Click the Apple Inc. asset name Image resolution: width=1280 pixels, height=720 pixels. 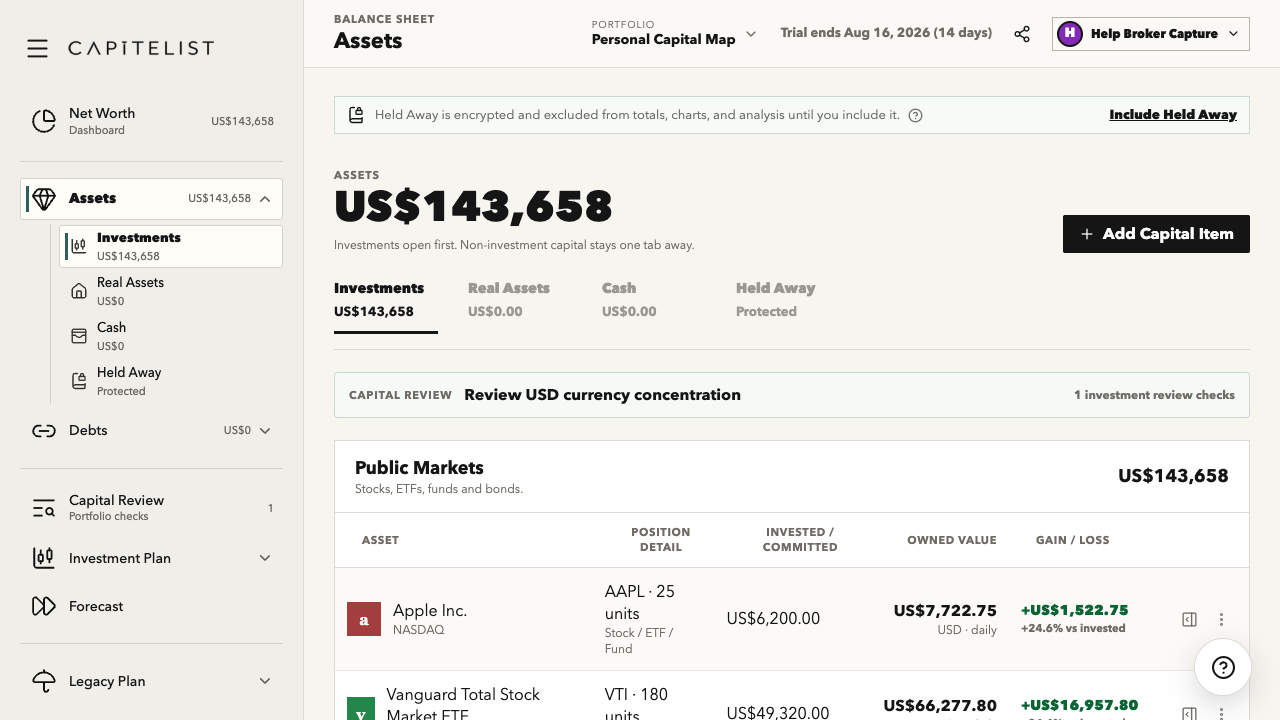tap(430, 610)
